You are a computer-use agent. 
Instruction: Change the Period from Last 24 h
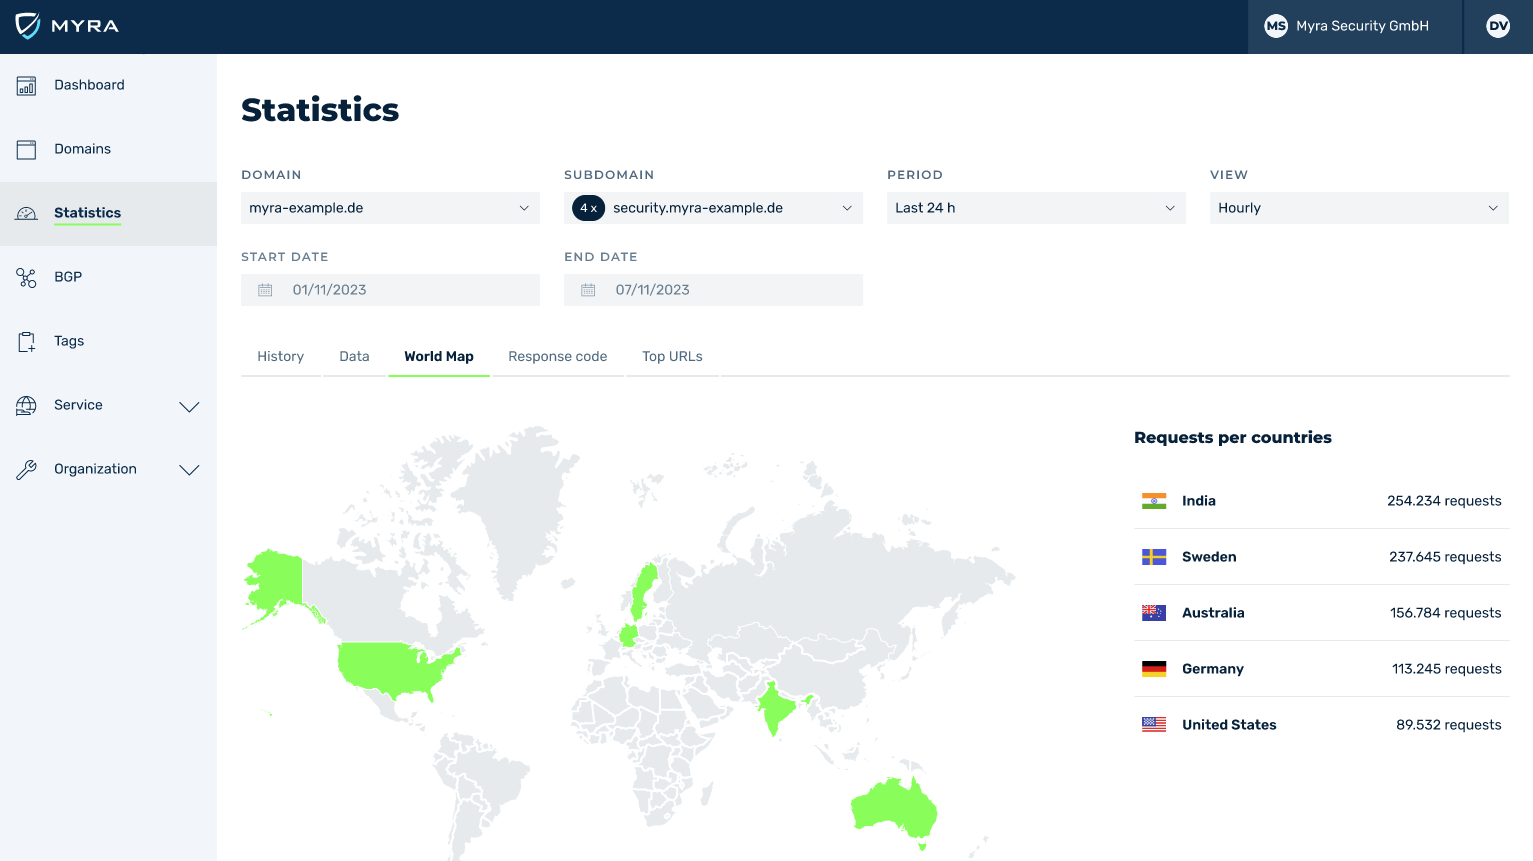click(1036, 208)
